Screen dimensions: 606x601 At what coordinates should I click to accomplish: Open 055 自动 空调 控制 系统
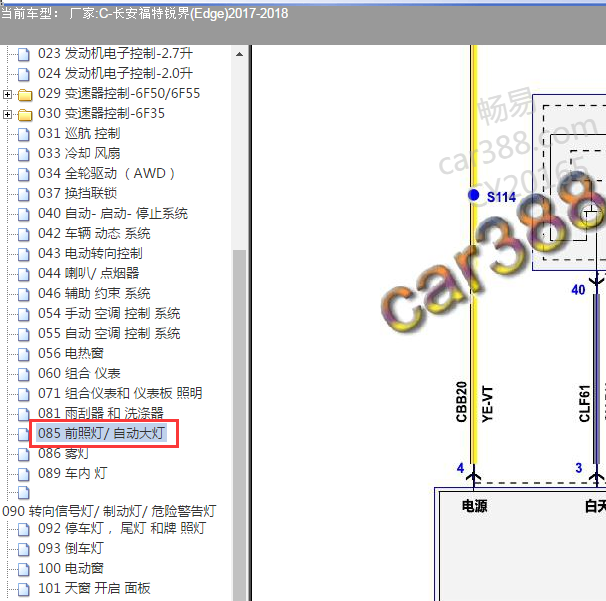[x=109, y=334]
